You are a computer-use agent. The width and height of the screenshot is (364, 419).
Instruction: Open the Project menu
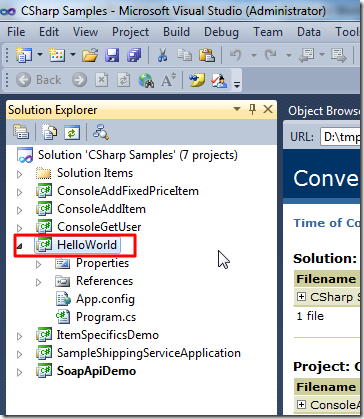[130, 32]
